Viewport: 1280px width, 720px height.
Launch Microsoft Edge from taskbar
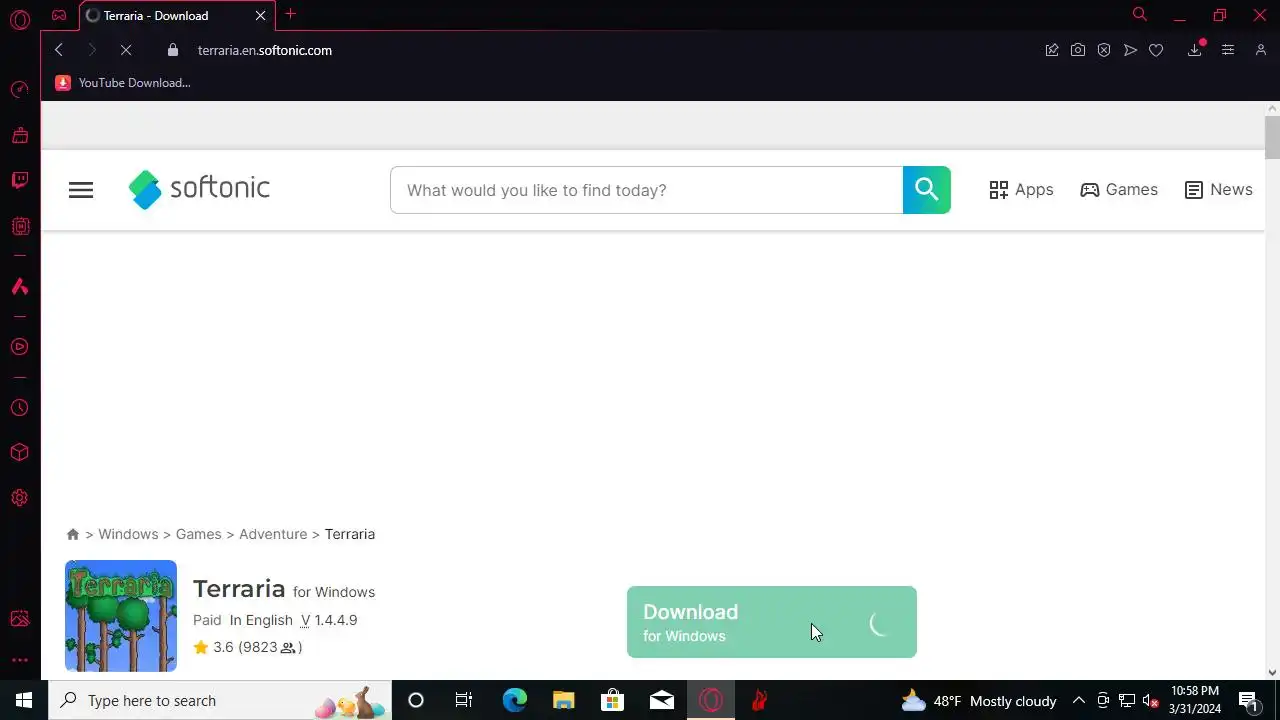click(514, 700)
